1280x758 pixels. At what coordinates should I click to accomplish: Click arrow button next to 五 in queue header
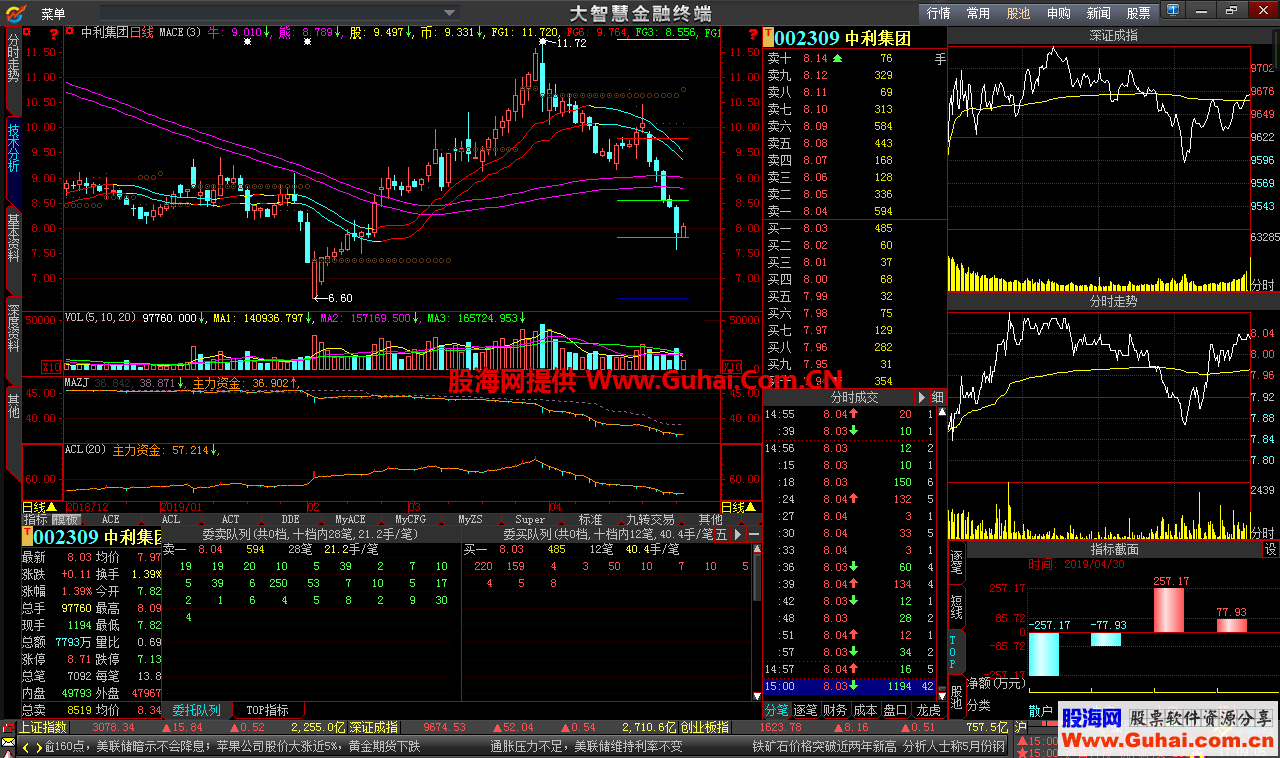pyautogui.click(x=739, y=535)
